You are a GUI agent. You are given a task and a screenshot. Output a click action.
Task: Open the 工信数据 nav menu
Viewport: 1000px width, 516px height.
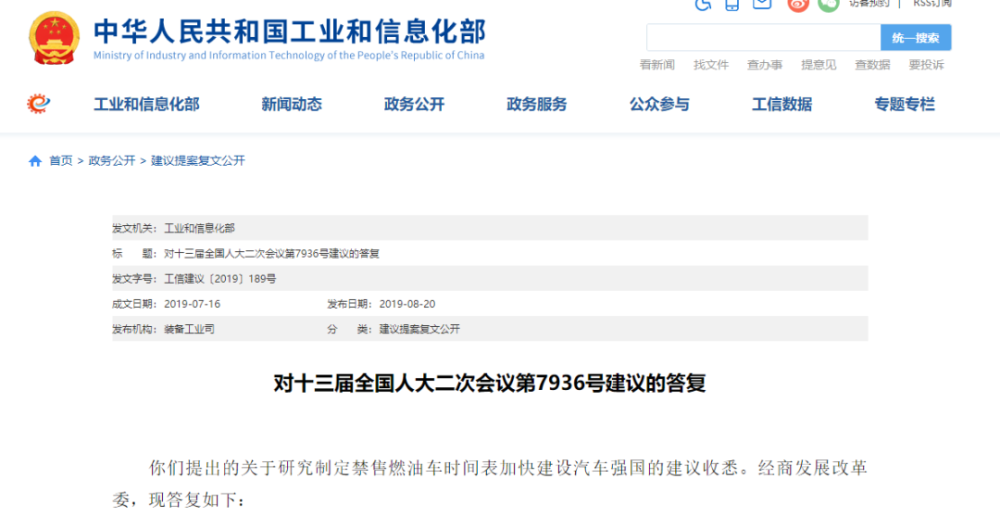pos(782,104)
